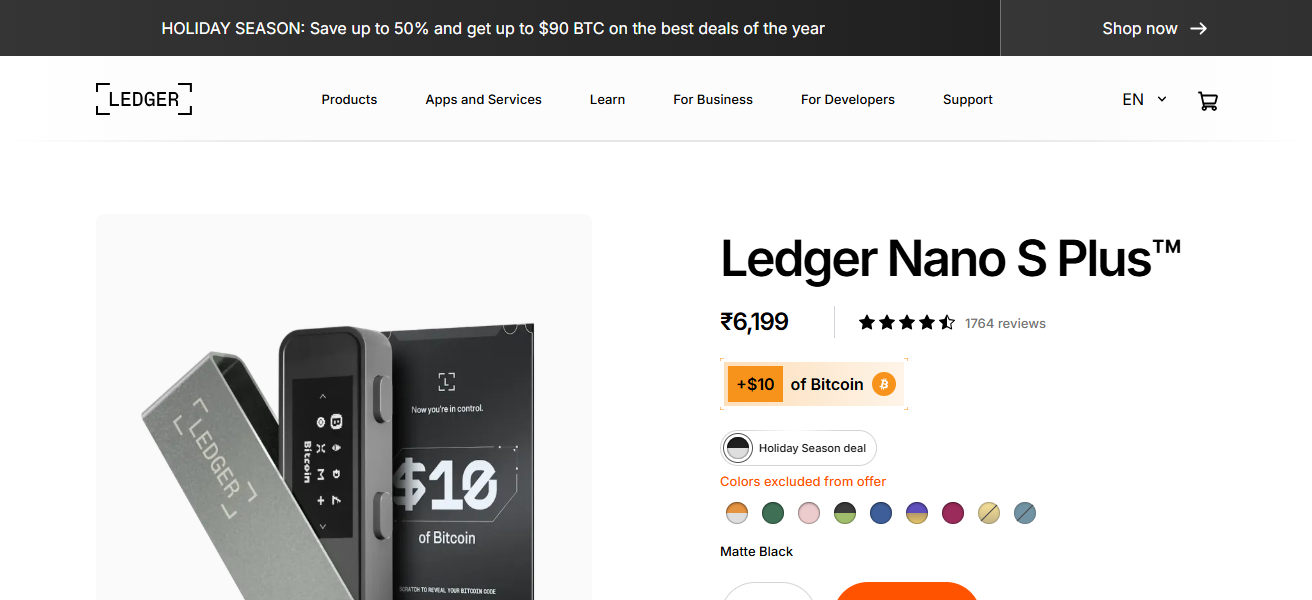Expand the chevron next to EN

tap(1160, 99)
